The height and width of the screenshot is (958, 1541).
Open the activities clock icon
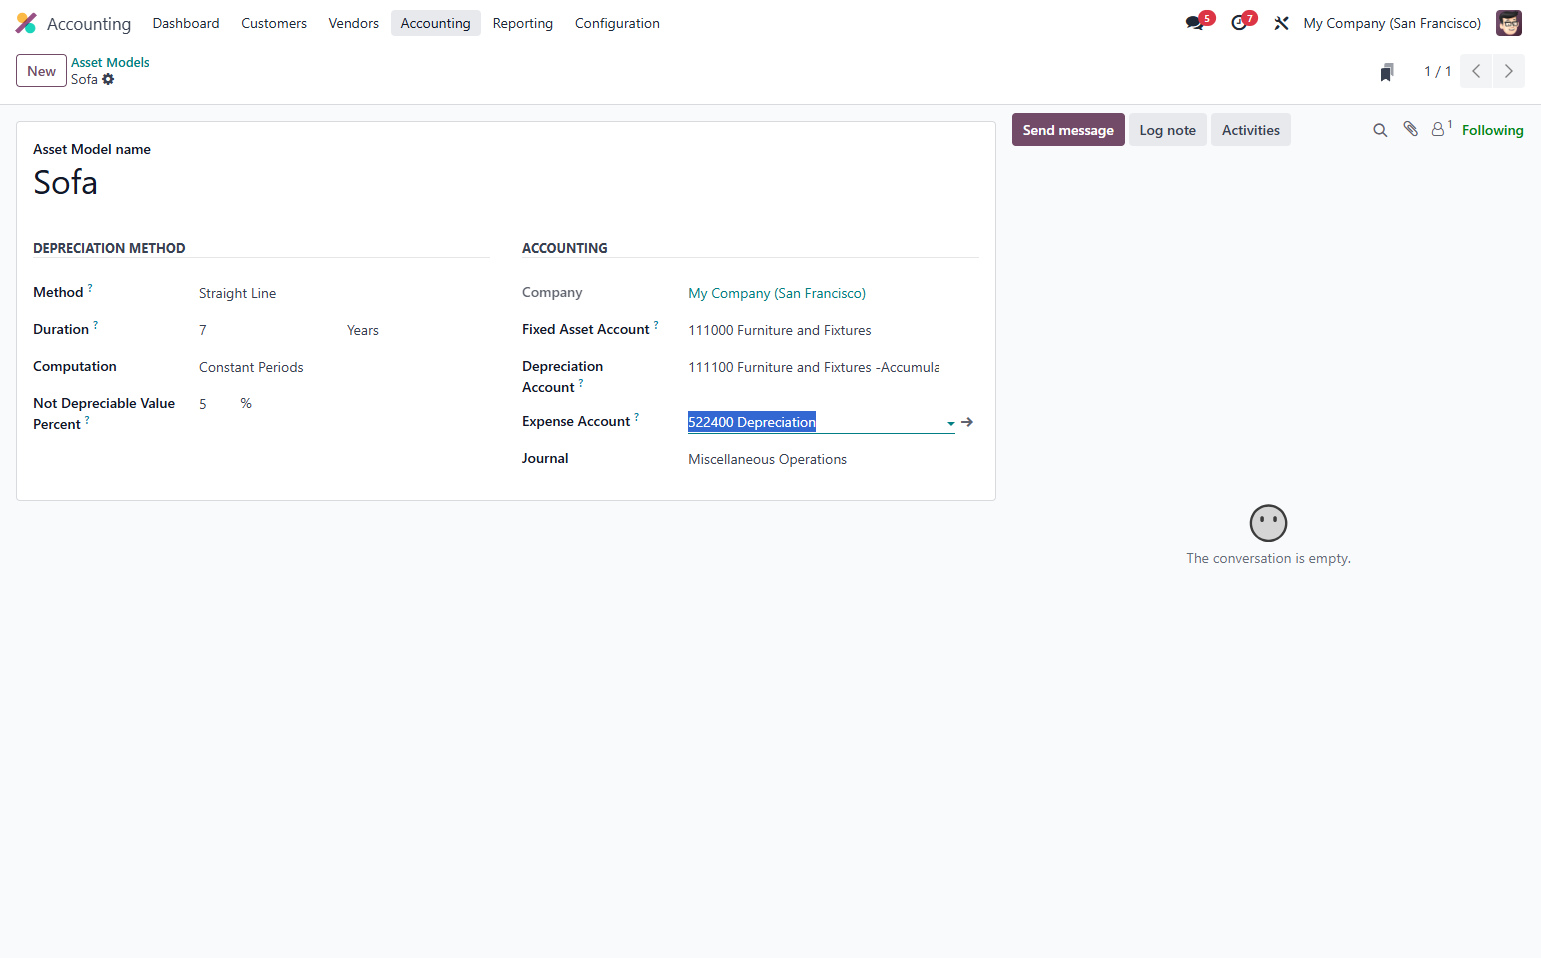(x=1239, y=23)
